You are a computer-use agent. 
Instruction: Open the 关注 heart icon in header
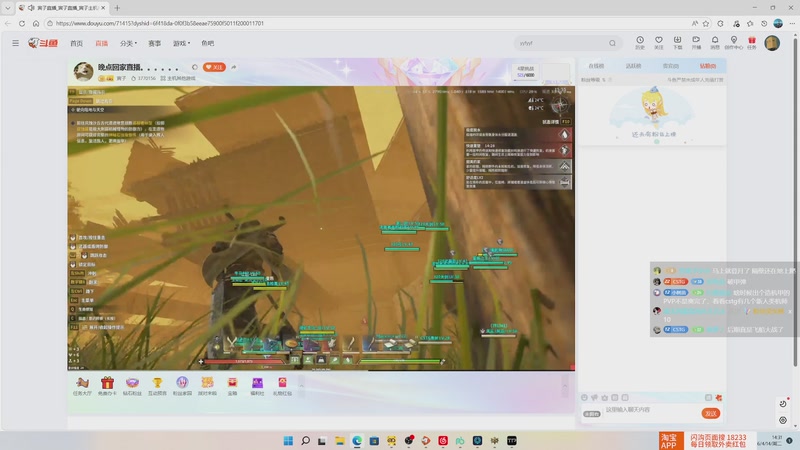coord(659,42)
